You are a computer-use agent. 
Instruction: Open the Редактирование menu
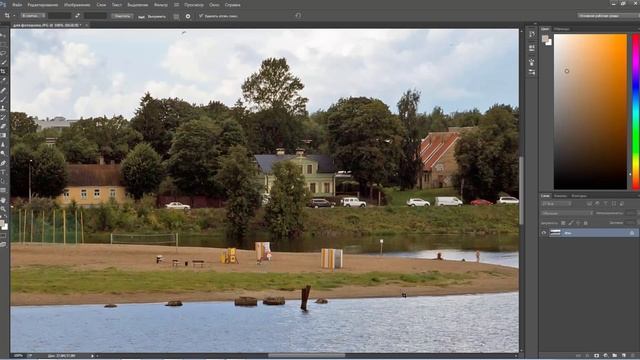click(42, 5)
